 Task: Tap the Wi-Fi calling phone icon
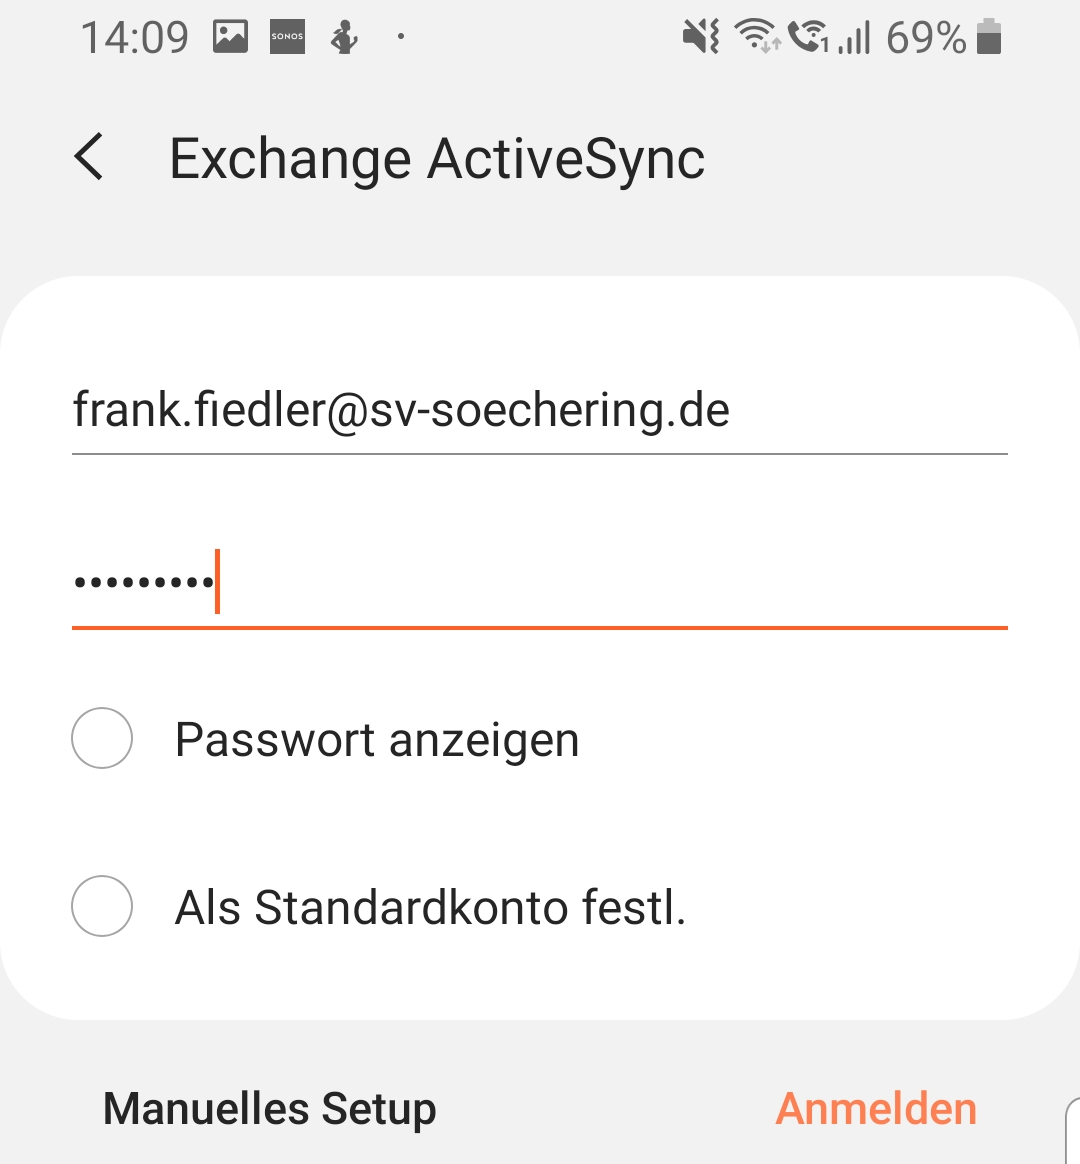(807, 37)
